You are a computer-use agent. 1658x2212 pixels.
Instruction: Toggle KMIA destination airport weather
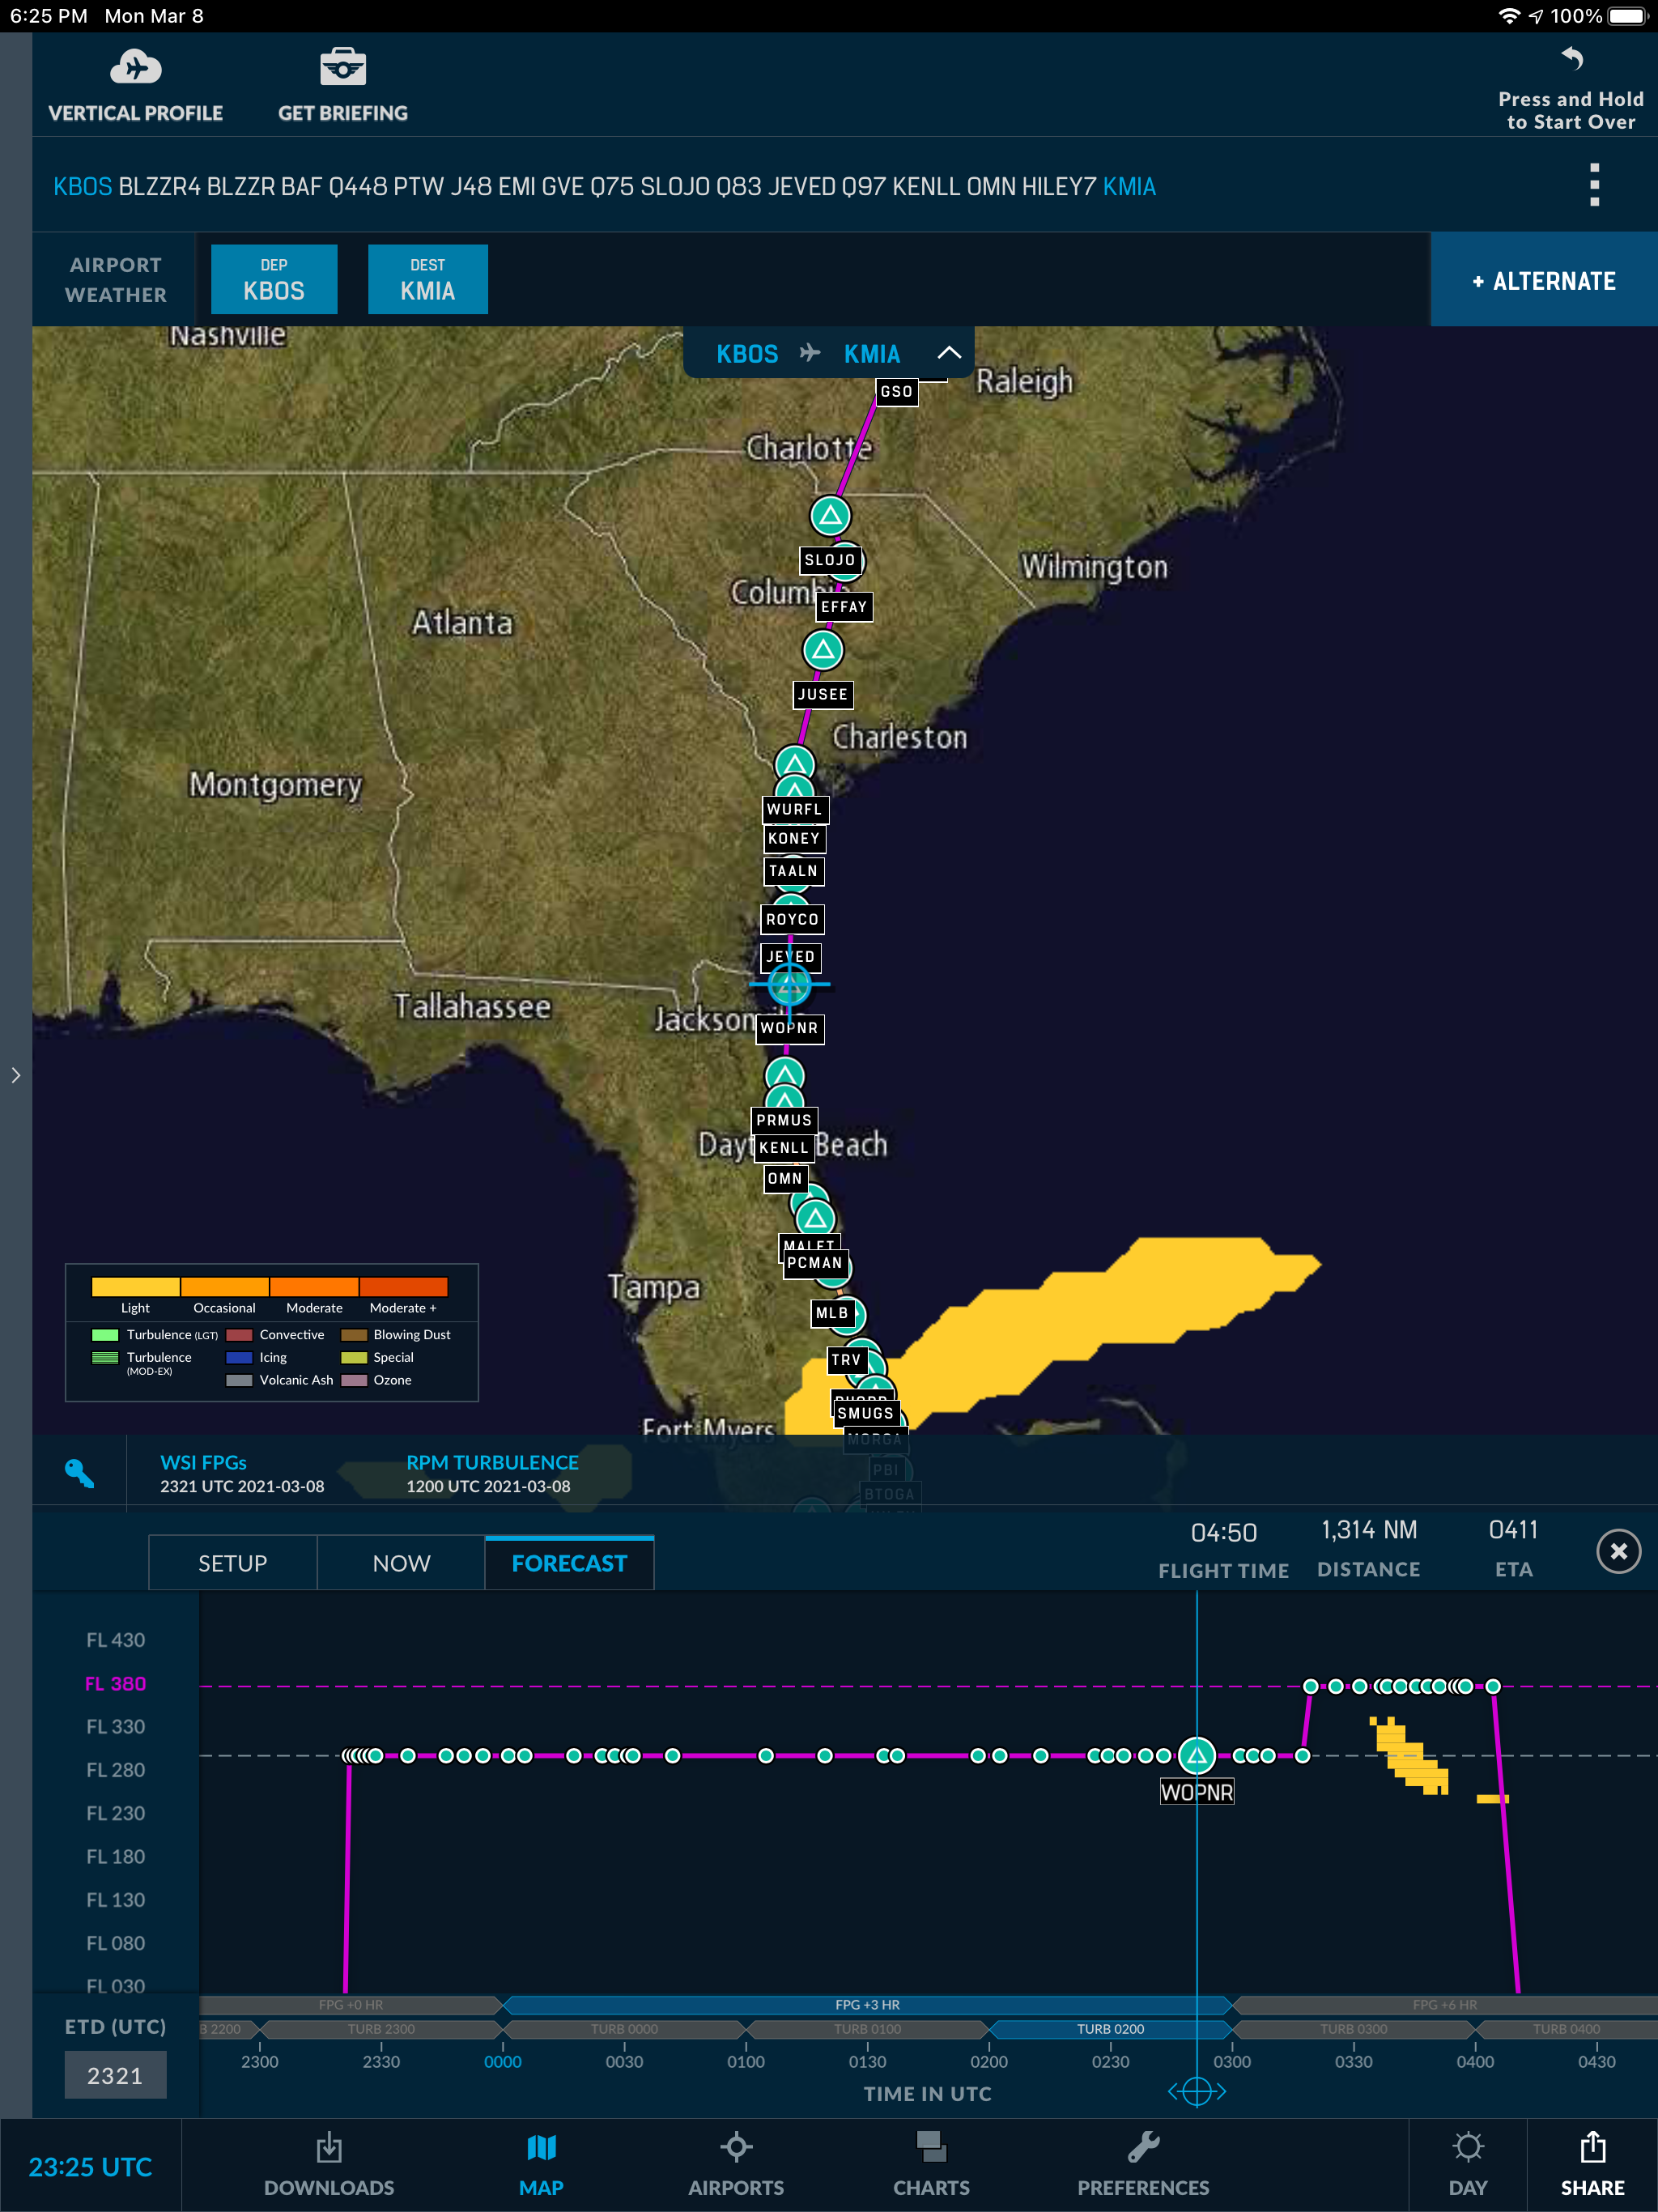point(428,280)
